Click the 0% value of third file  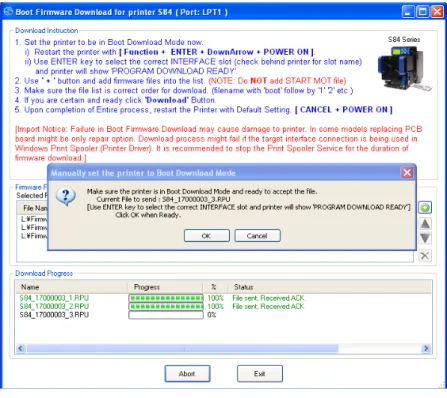click(212, 315)
